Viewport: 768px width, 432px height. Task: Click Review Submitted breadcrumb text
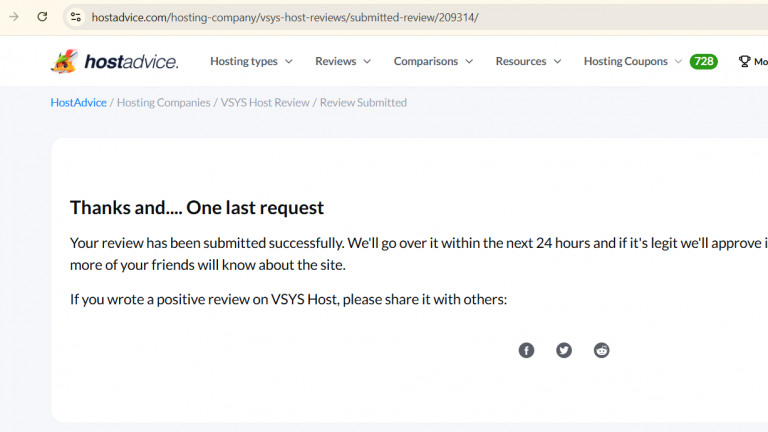[x=363, y=102]
